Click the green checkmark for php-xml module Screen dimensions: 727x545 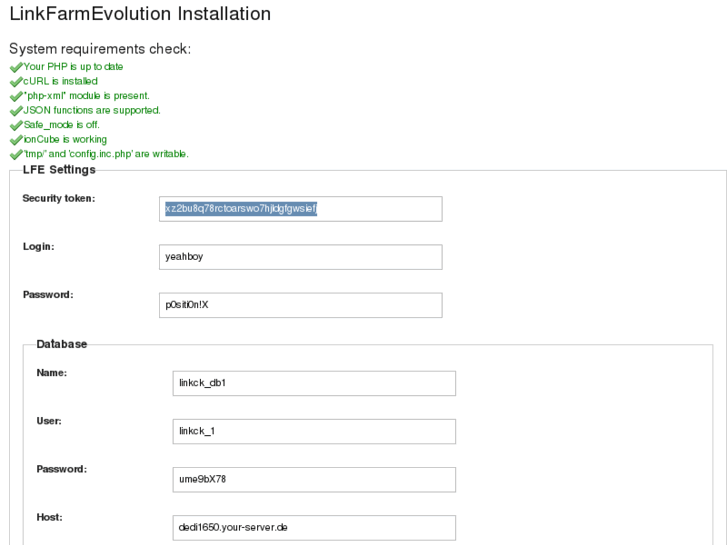point(15,96)
